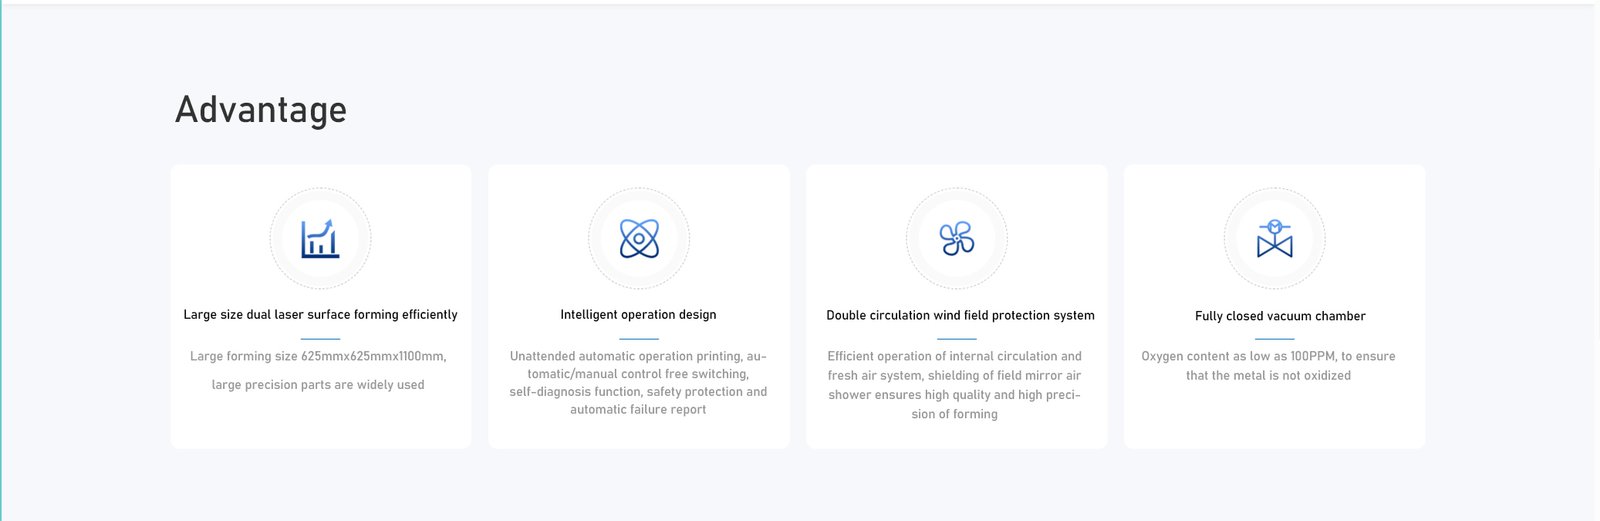Open 'Large size dual laser surface forming efficiently' title
Viewport: 1600px width, 521px height.
[320, 315]
